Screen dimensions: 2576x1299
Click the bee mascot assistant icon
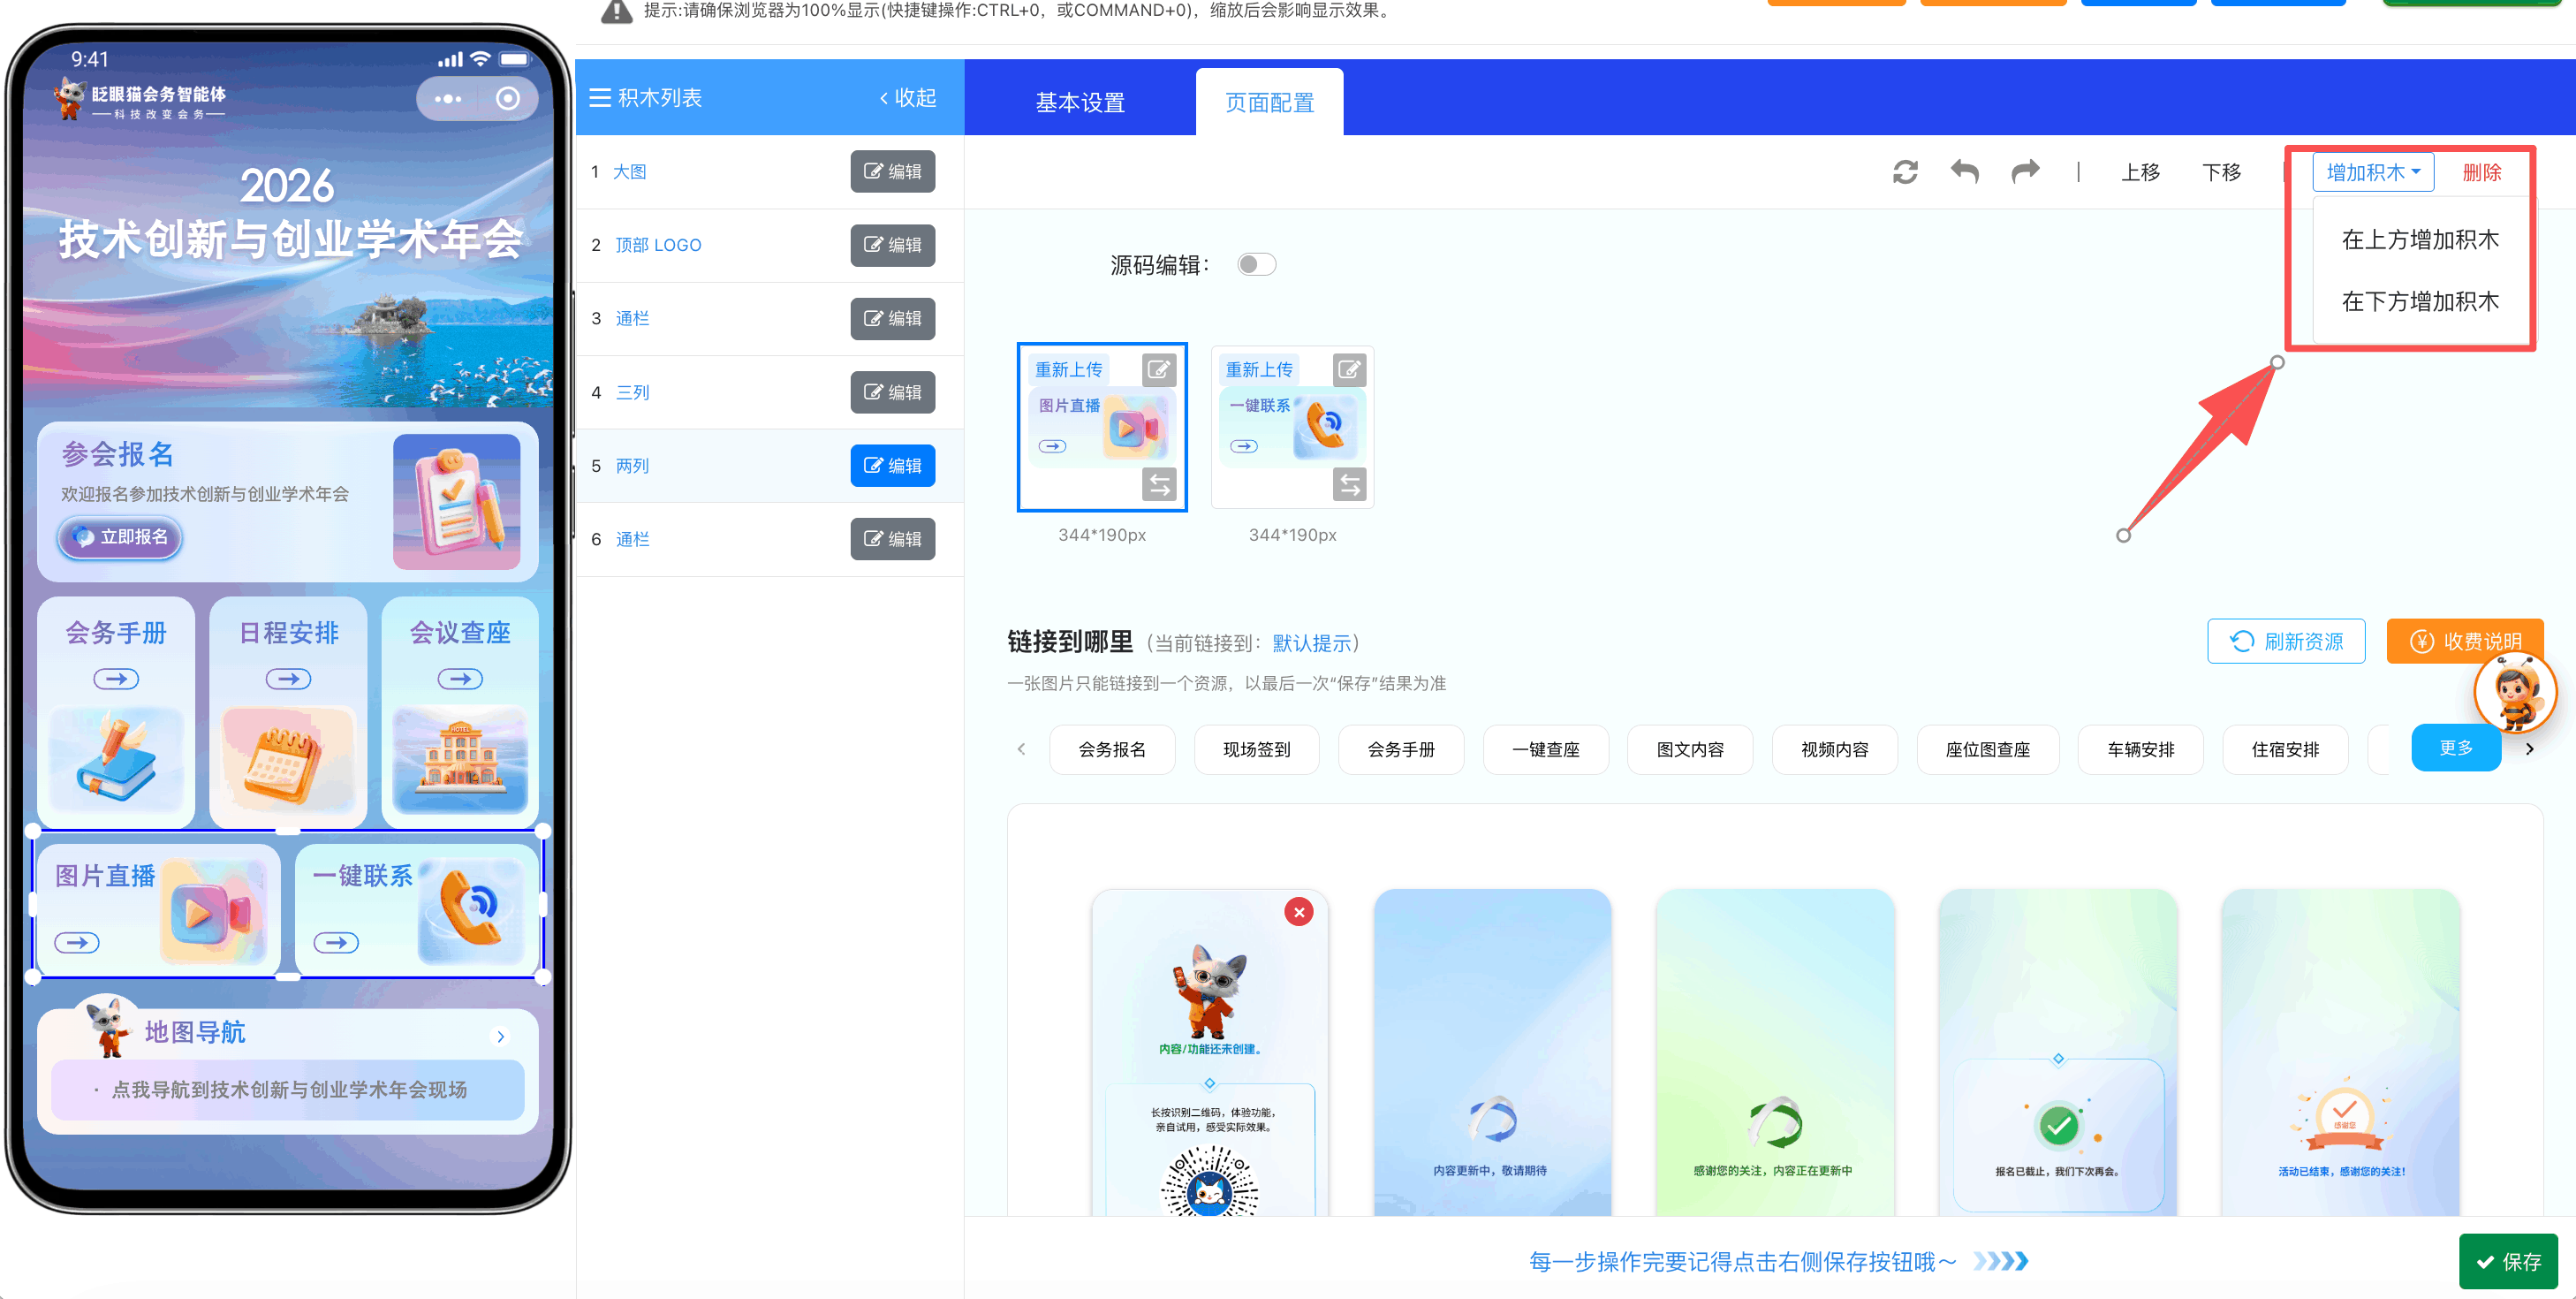tap(2514, 692)
